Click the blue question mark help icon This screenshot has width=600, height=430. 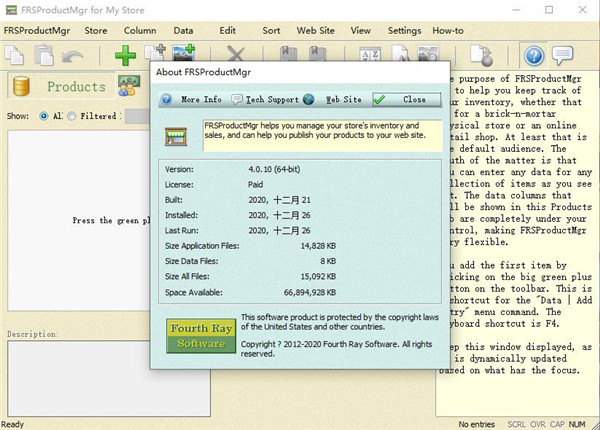pyautogui.click(x=535, y=55)
